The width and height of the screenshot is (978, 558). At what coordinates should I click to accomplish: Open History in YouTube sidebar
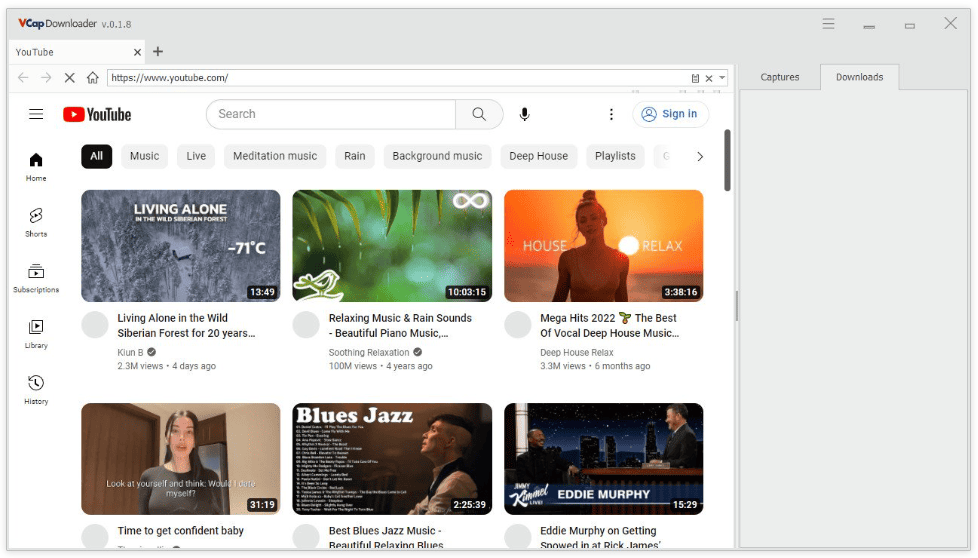click(x=36, y=390)
